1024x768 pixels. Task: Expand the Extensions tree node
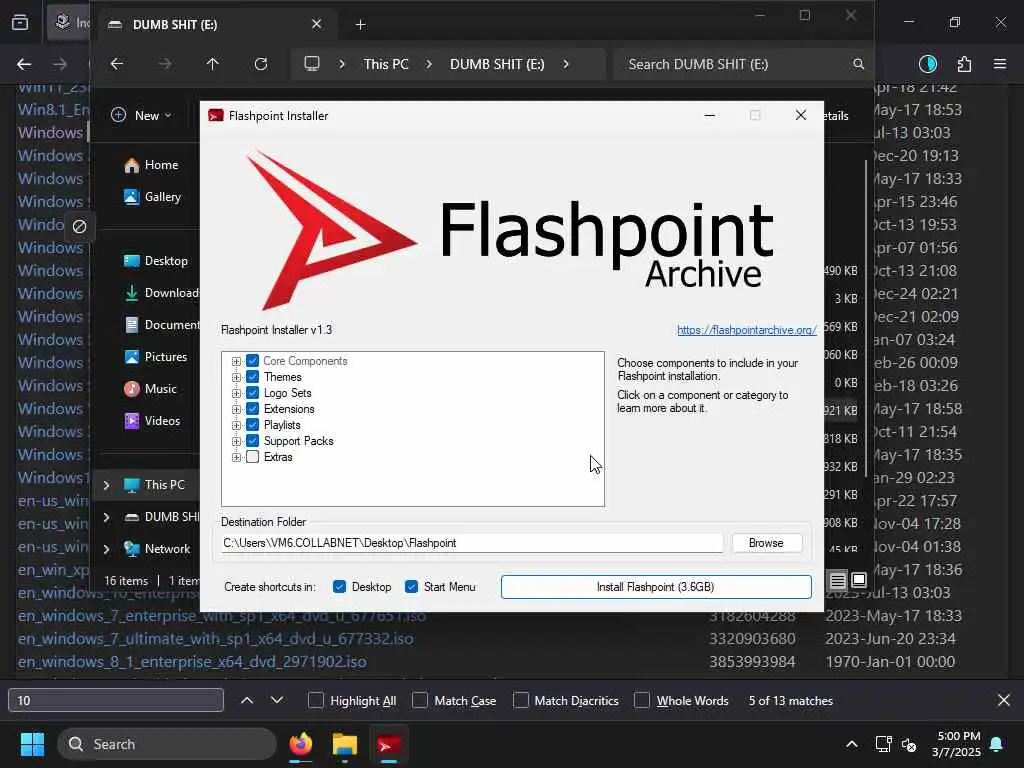pyautogui.click(x=236, y=409)
